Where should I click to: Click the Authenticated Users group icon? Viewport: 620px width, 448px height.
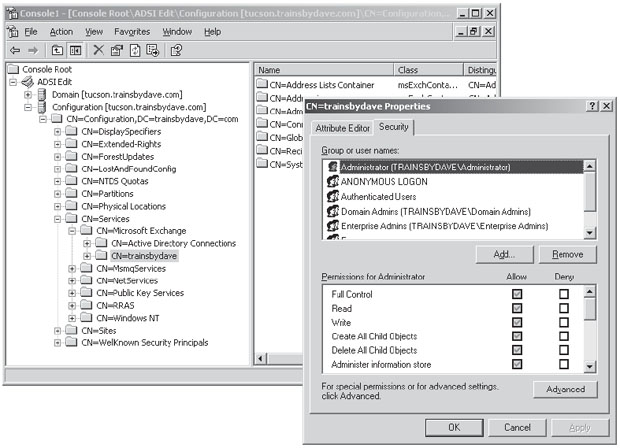point(333,197)
